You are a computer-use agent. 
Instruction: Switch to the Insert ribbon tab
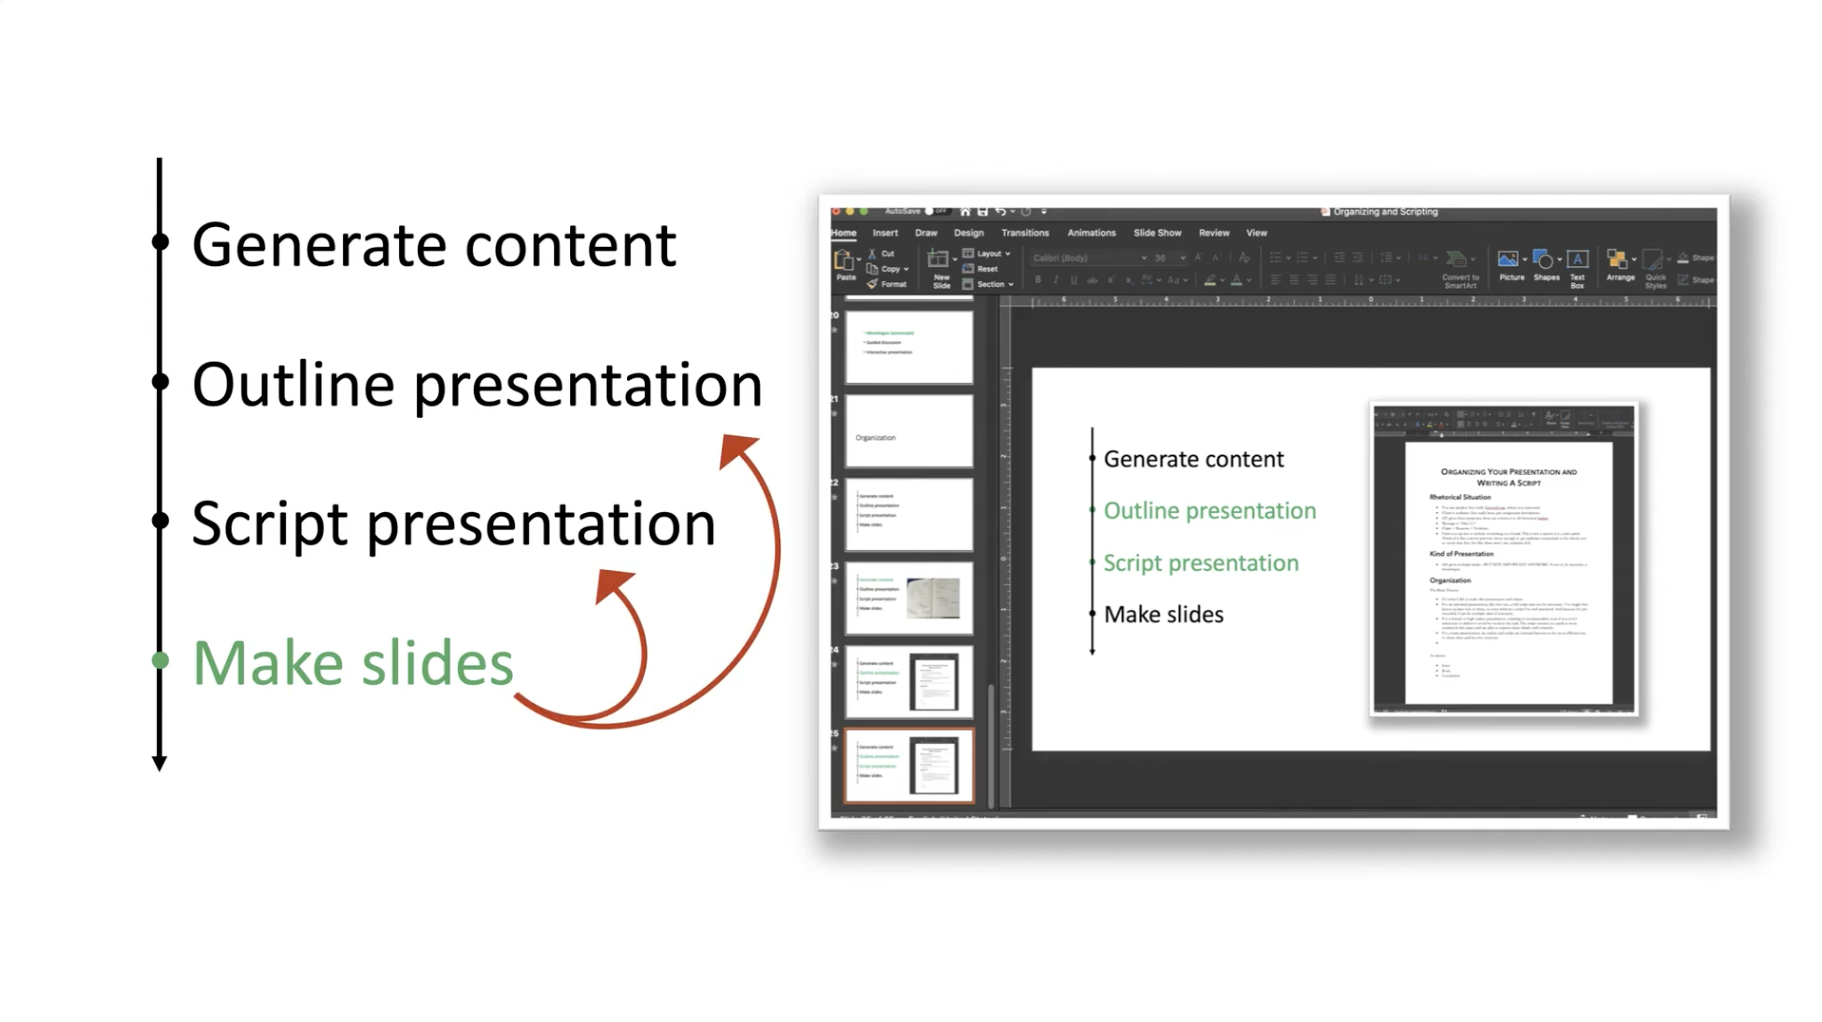pos(885,233)
